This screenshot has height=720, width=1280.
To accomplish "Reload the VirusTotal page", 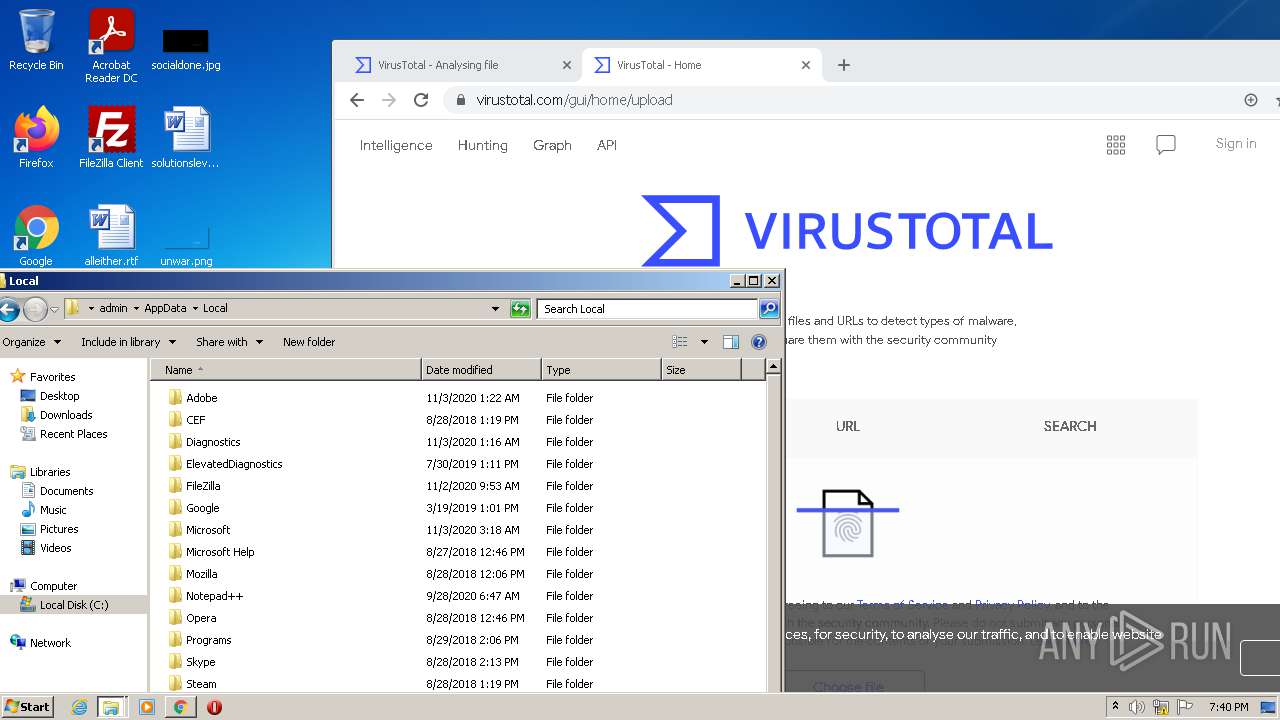I will point(421,100).
